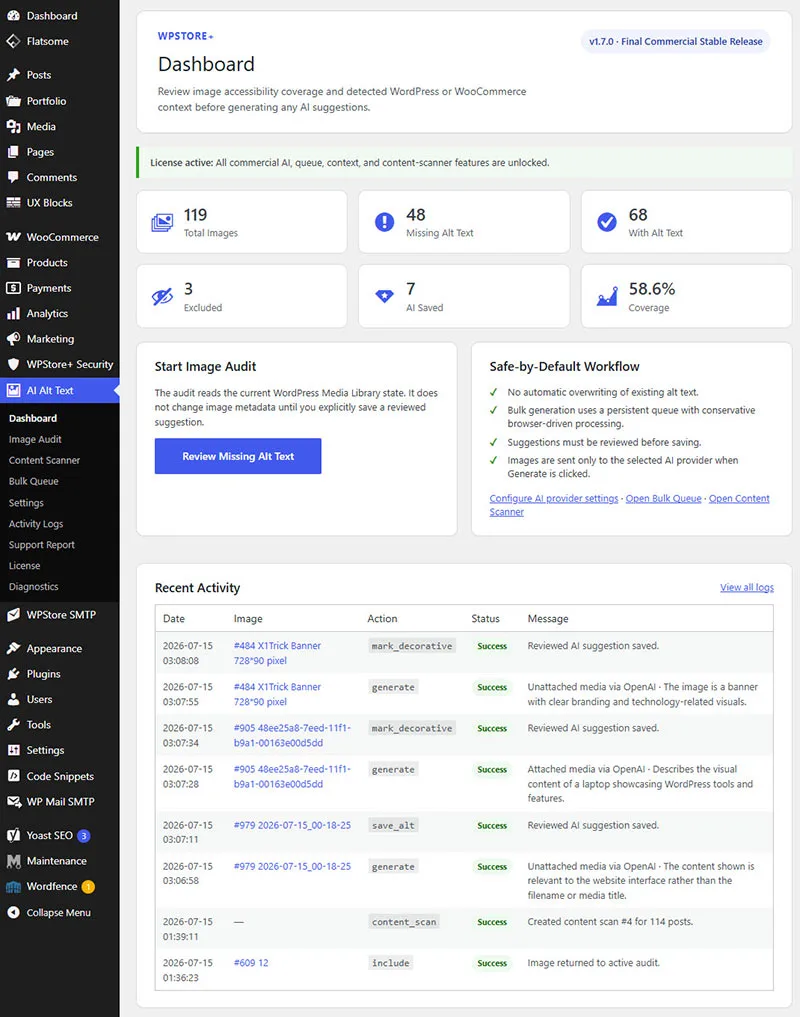Open #979 image link in save_alt row
The image size is (800, 1017).
[292, 825]
